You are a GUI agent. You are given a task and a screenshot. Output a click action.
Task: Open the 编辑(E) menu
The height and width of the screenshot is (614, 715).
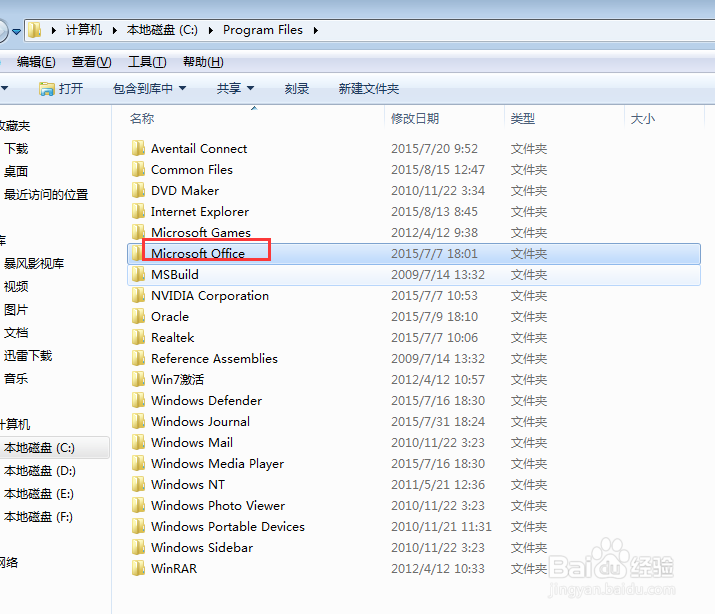(36, 62)
